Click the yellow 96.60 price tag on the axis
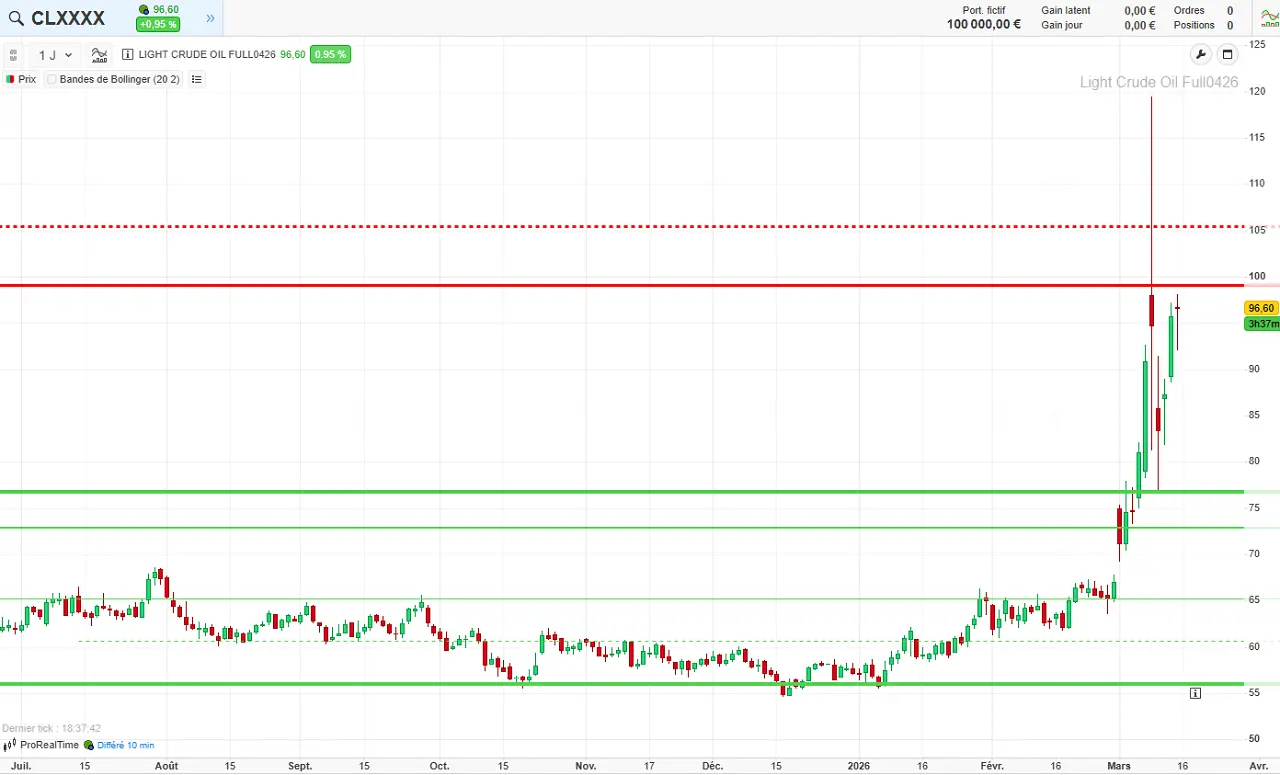 point(1260,308)
